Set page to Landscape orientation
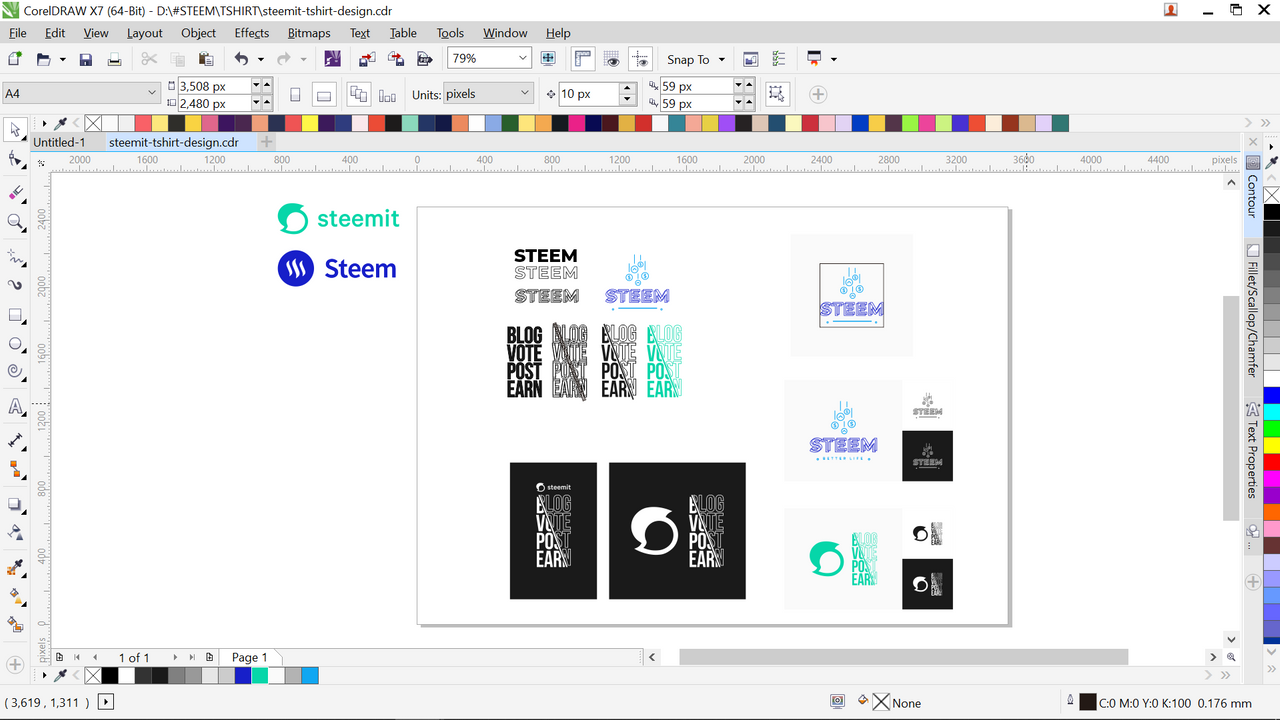The width and height of the screenshot is (1280, 720). pos(323,94)
